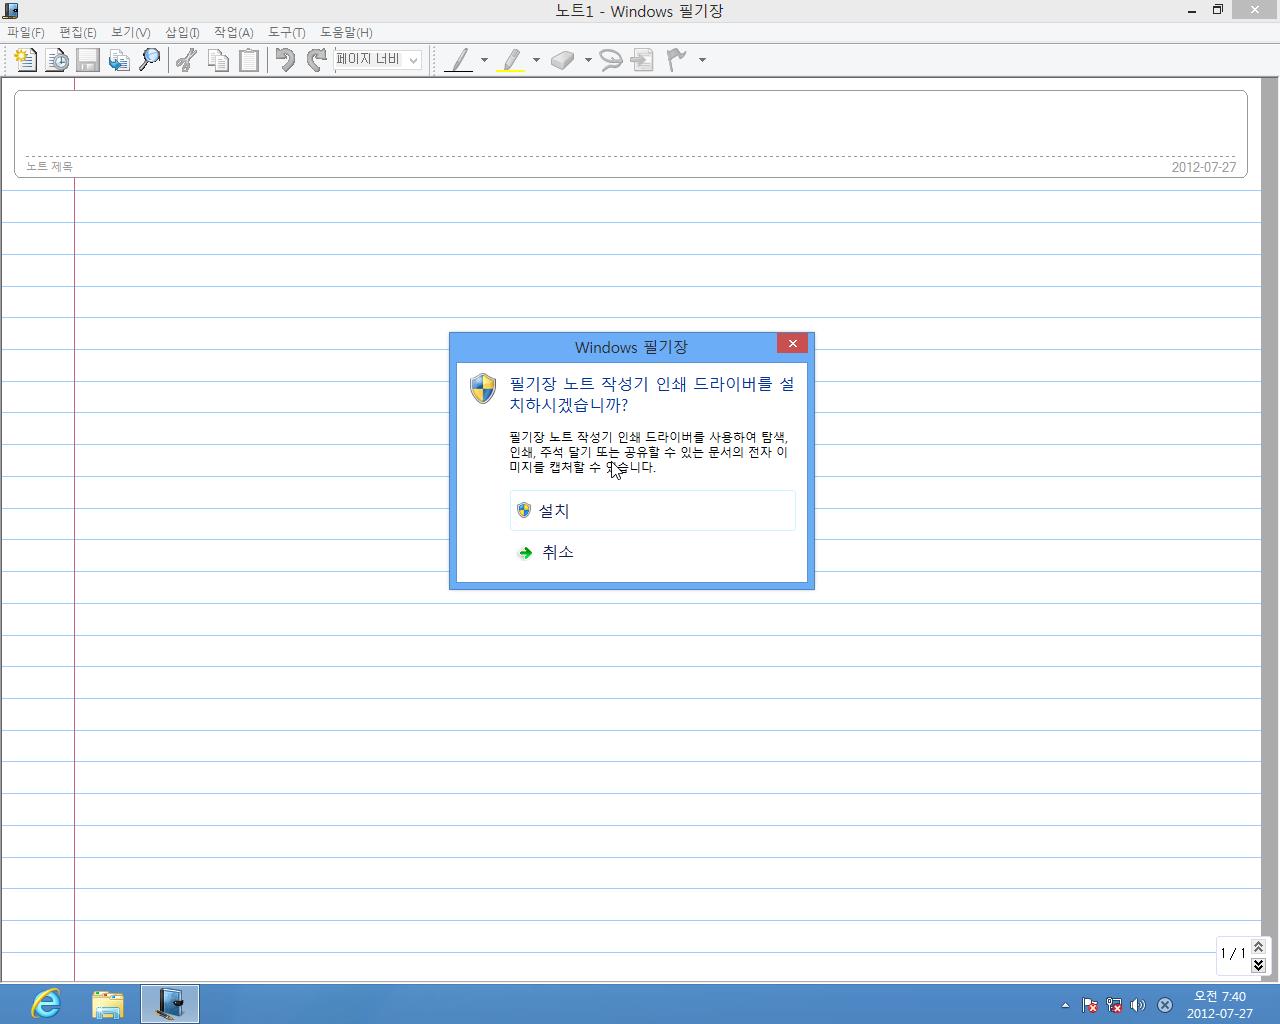The width and height of the screenshot is (1280, 1024).
Task: Click the 1 / 1 page indicator
Action: tap(1233, 953)
